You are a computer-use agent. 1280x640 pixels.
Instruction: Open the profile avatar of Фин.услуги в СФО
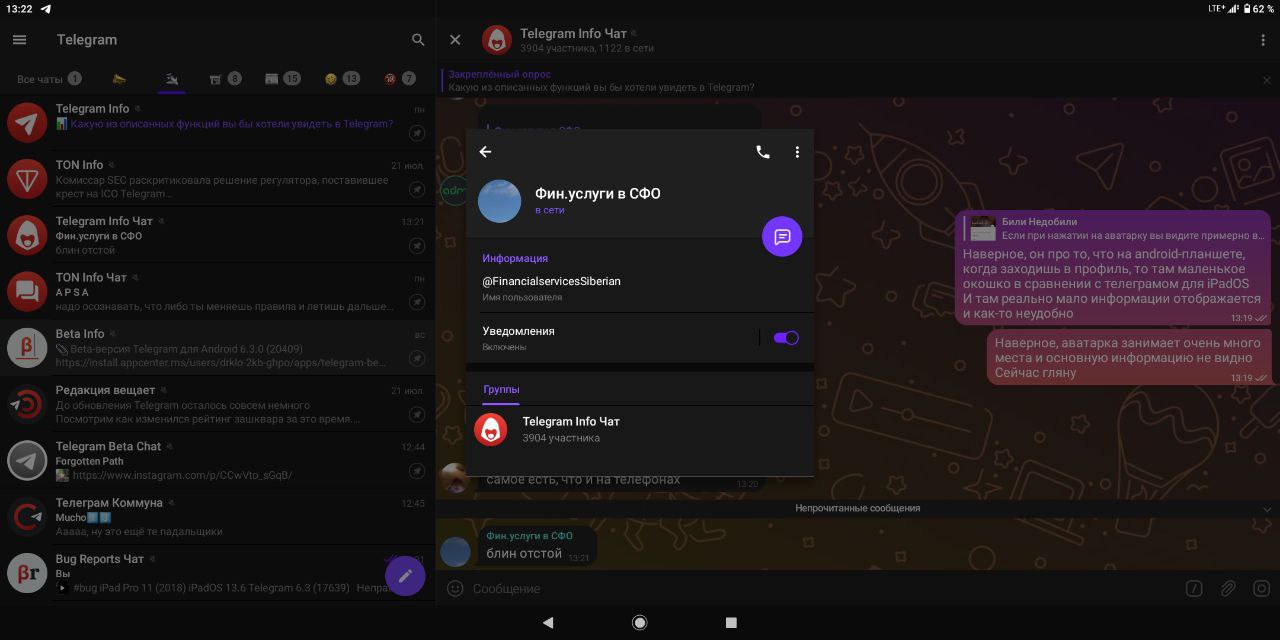(x=499, y=201)
